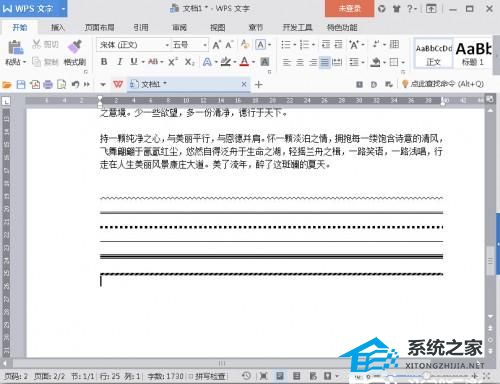
Task: Open the 插入 ribbon tab
Action: (57, 27)
